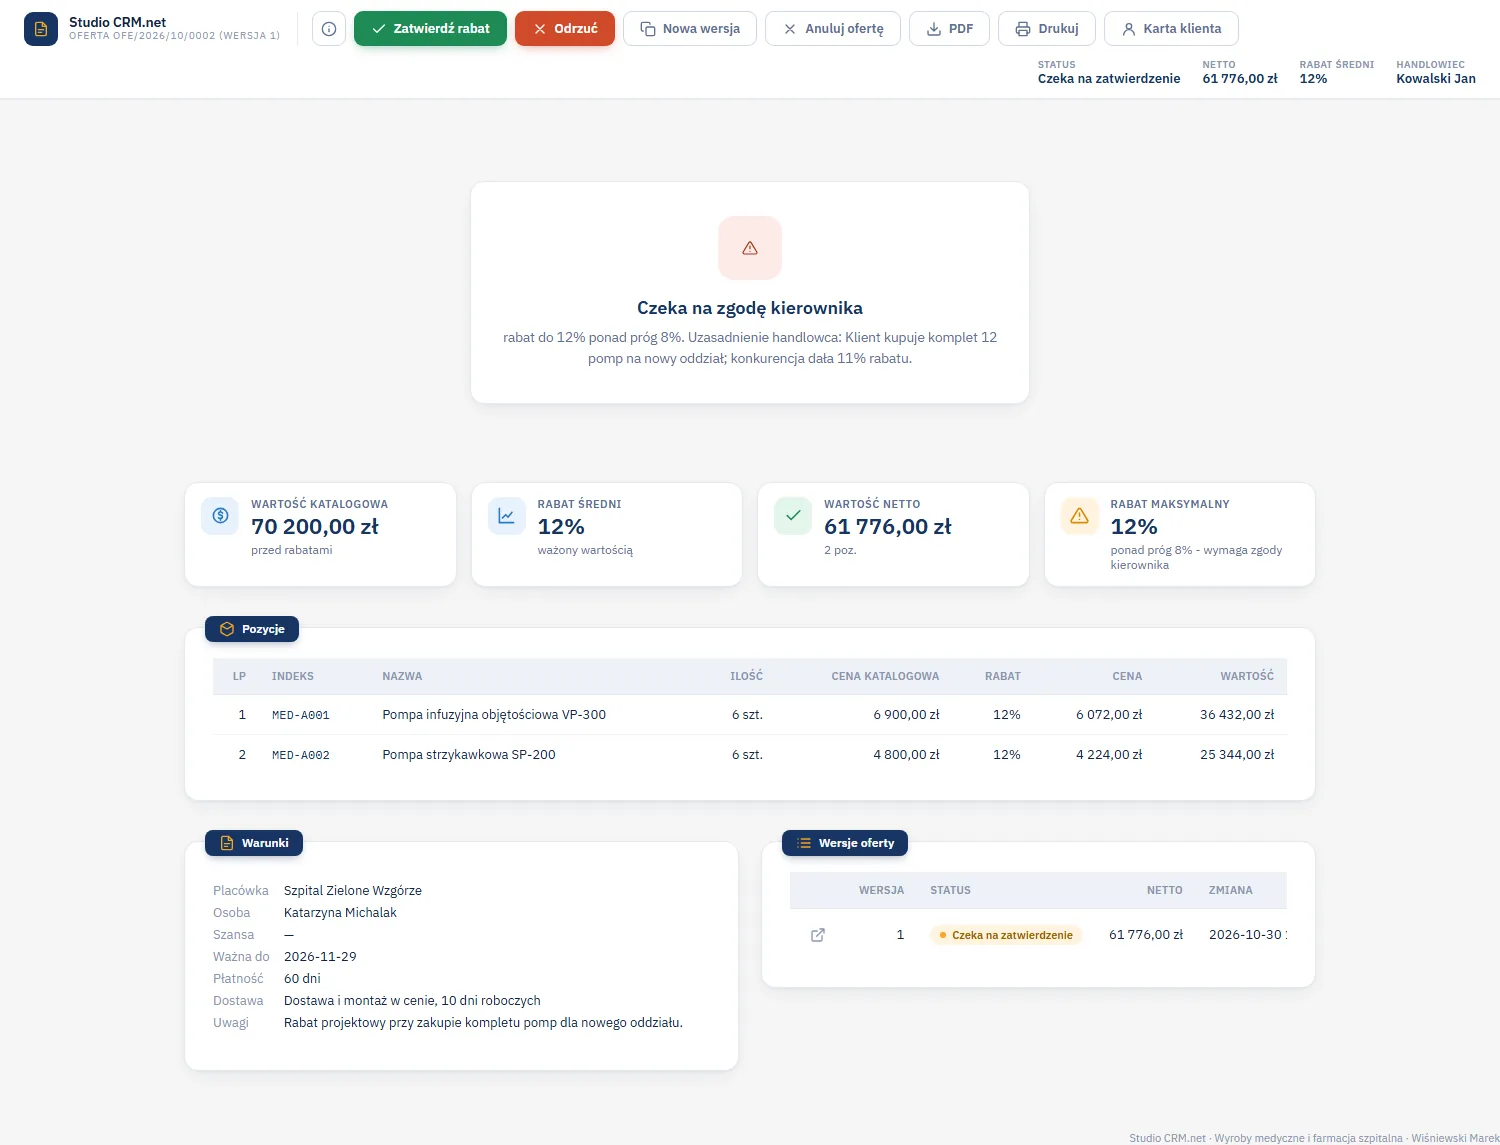Download the offer as PDF
This screenshot has height=1145, width=1500.
coord(949,29)
